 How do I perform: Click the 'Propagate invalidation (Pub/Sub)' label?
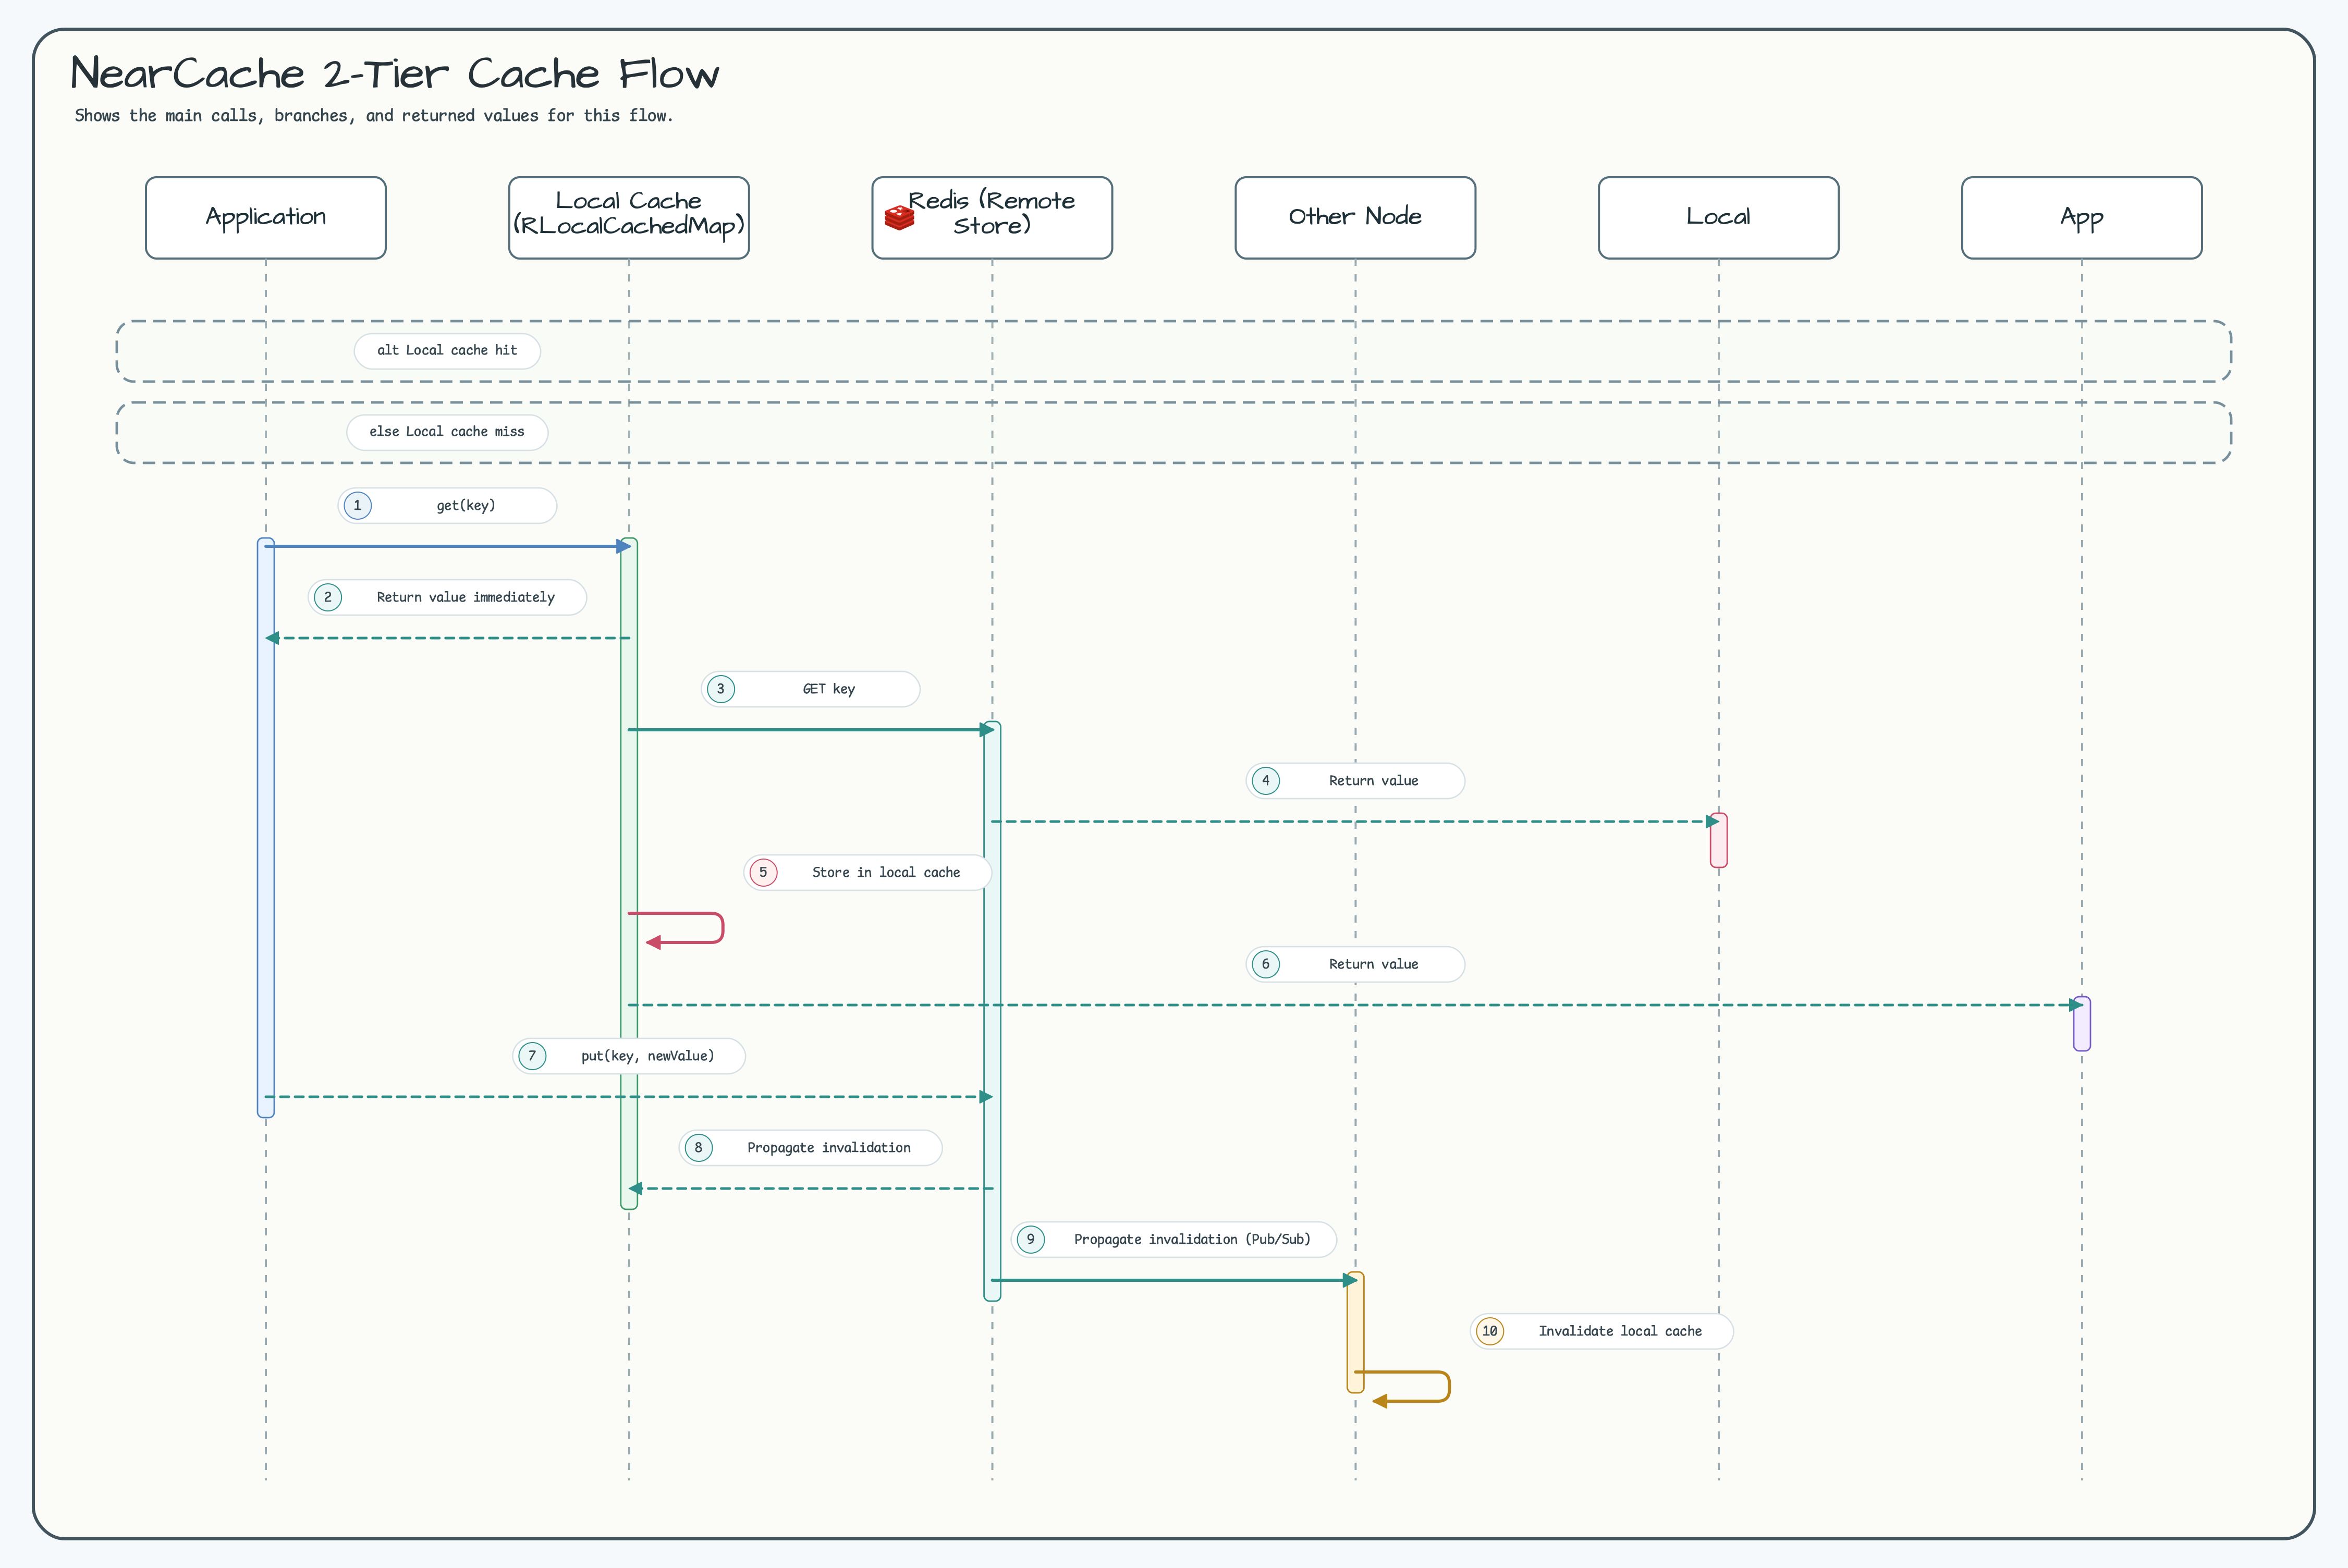pos(1174,1240)
